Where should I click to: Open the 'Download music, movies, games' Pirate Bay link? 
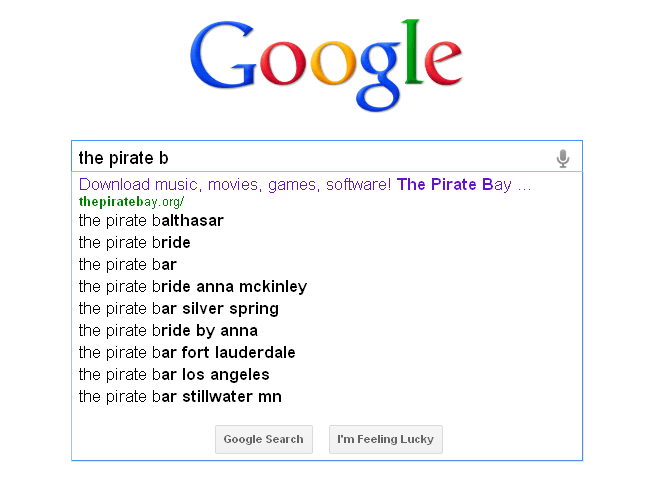[305, 185]
